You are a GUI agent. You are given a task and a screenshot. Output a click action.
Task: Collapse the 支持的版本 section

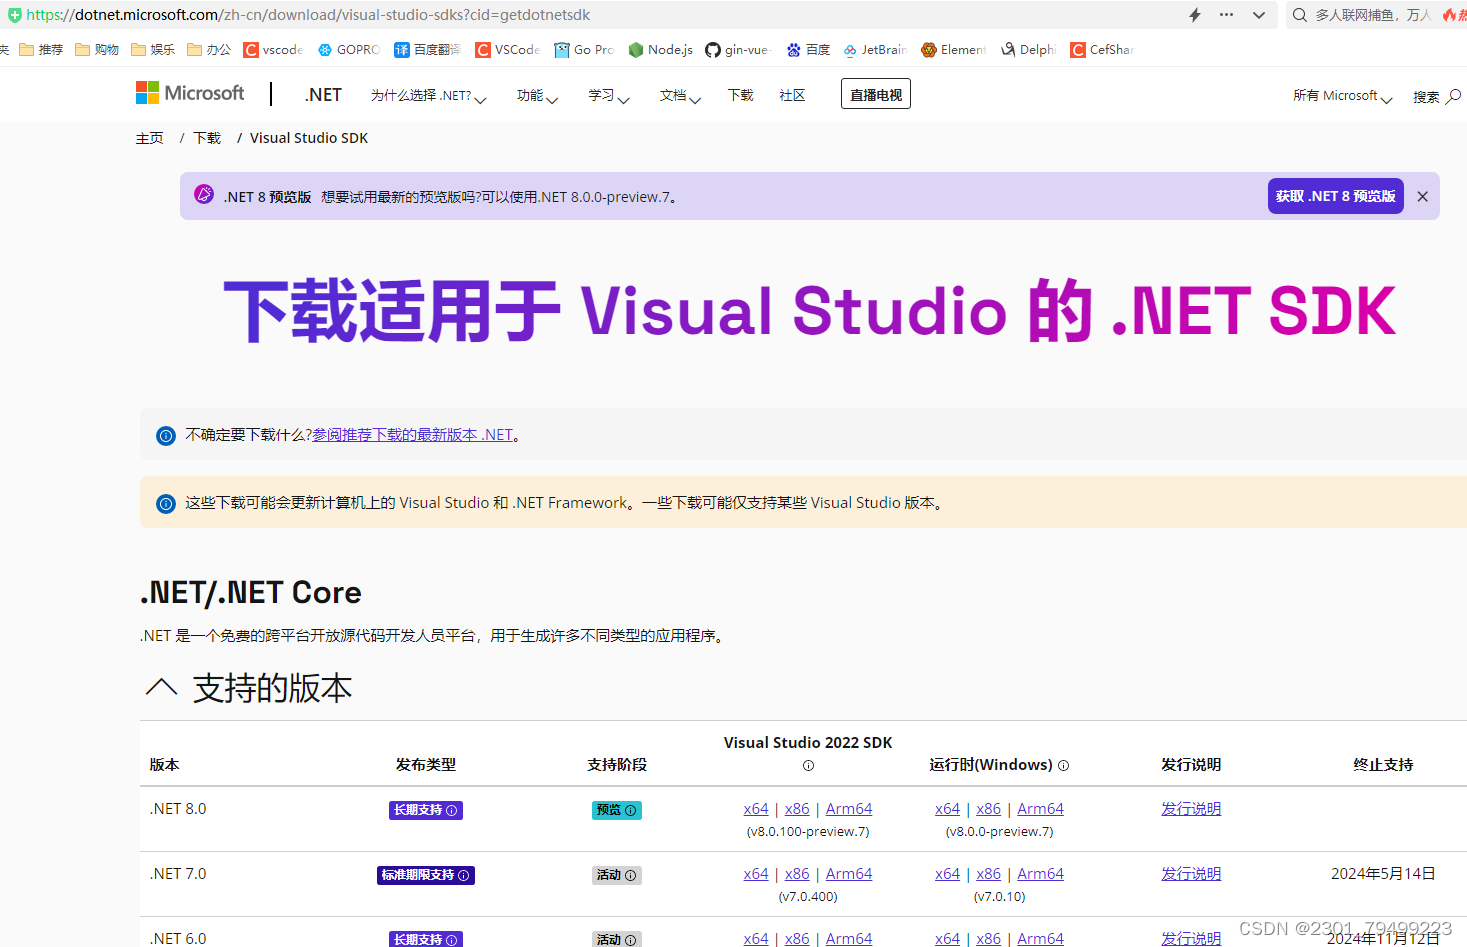161,687
